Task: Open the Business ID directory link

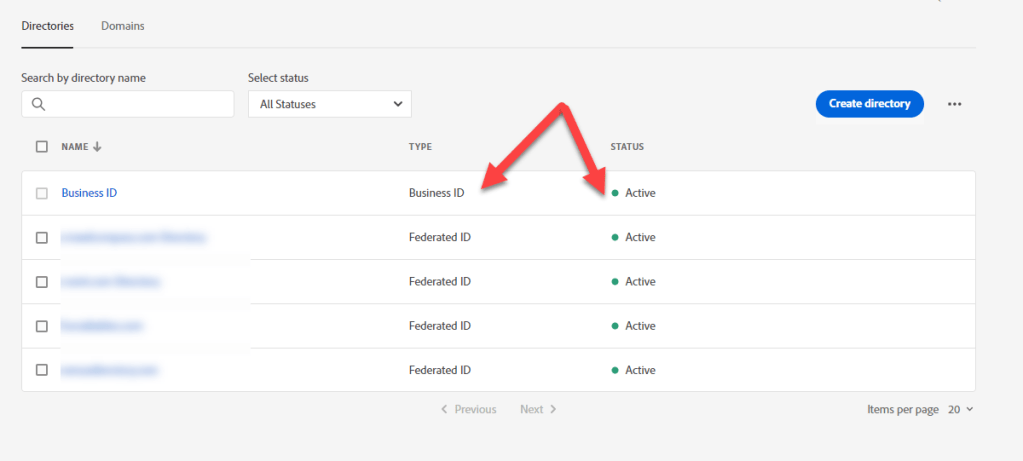Action: pos(89,193)
